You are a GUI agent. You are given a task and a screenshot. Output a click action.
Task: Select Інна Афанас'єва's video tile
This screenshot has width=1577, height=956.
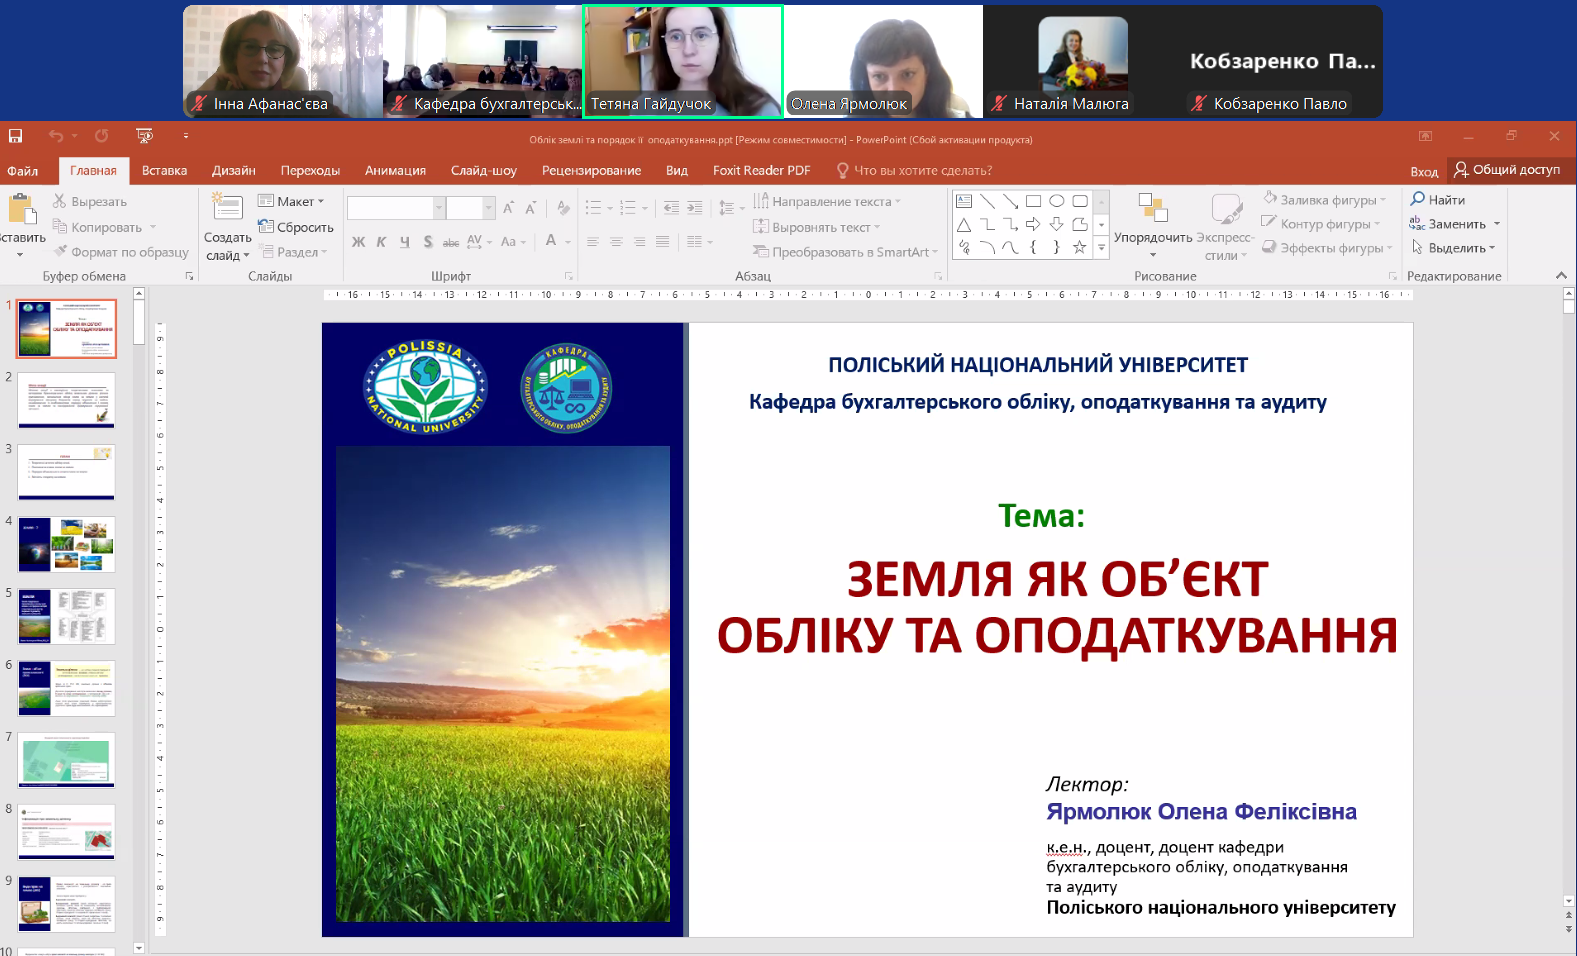coord(283,61)
